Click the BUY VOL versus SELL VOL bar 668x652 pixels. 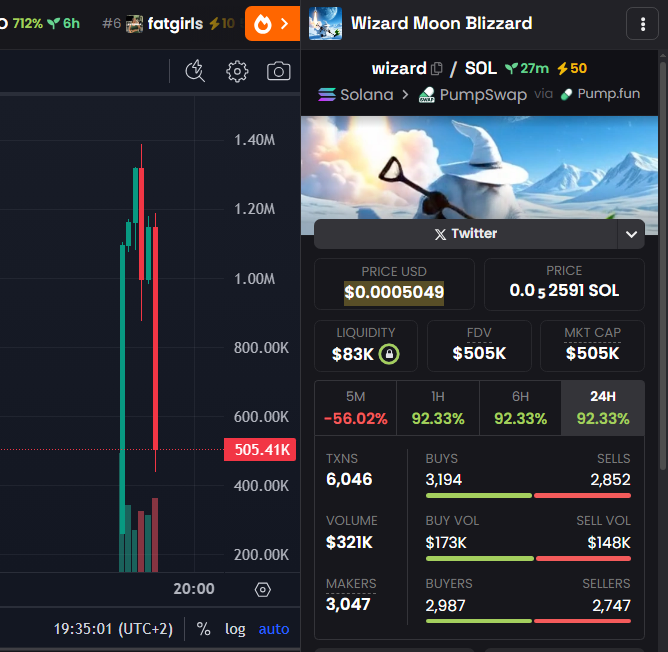pyautogui.click(x=528, y=559)
